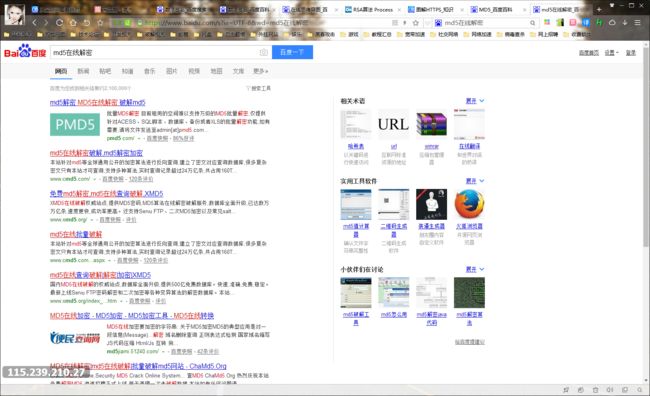Open downloads via the down-arrow icon

625,23
